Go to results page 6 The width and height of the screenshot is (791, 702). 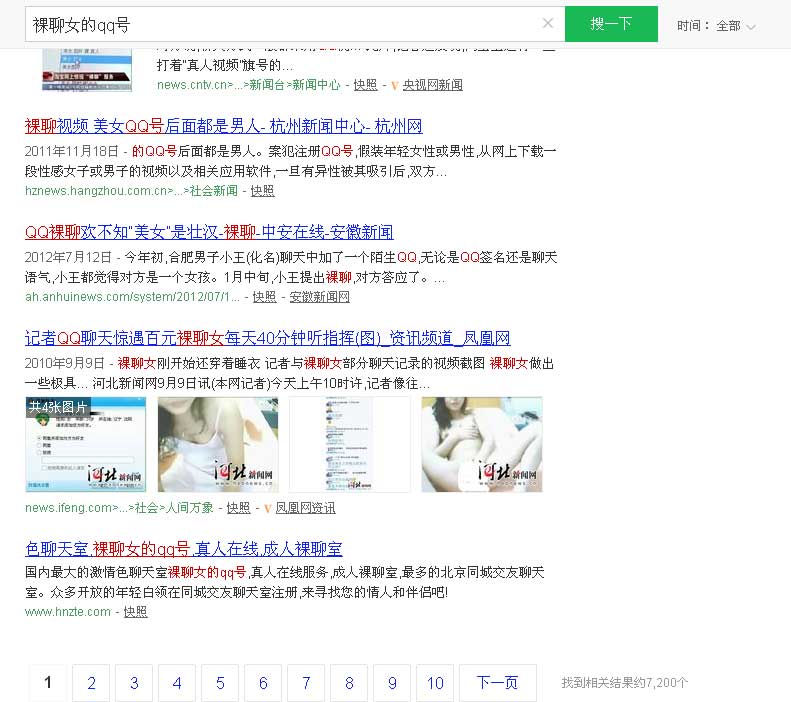pos(263,683)
